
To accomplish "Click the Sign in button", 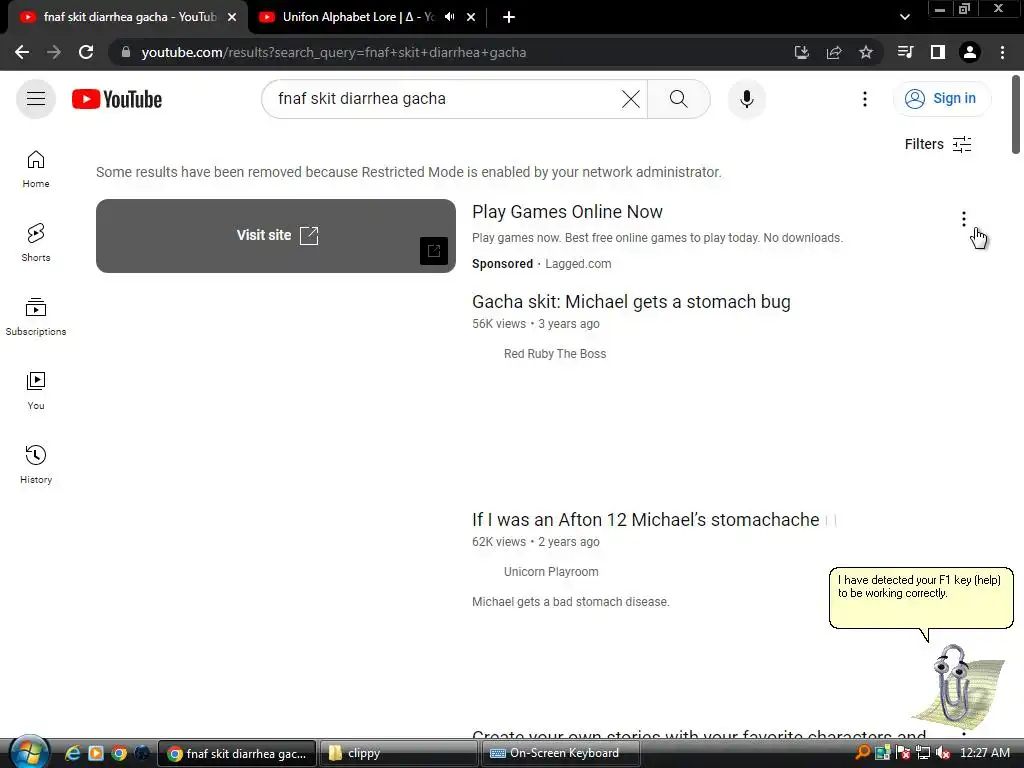I will click(942, 99).
